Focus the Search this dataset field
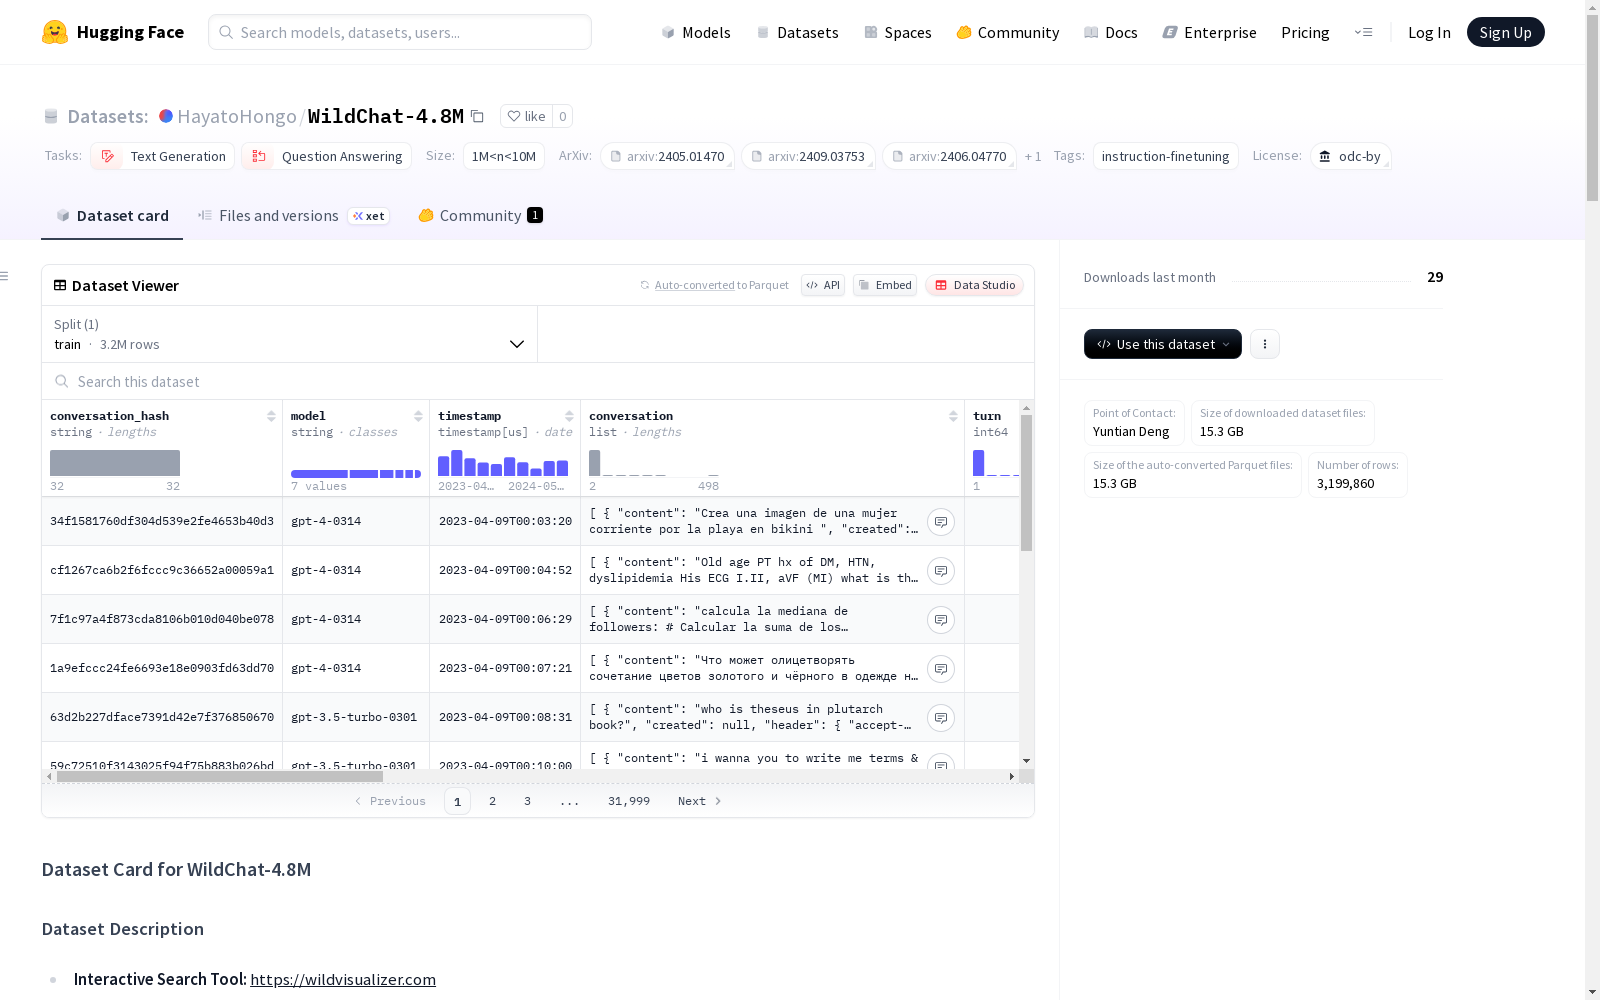Screen dimensions: 1600x1000 tap(538, 381)
